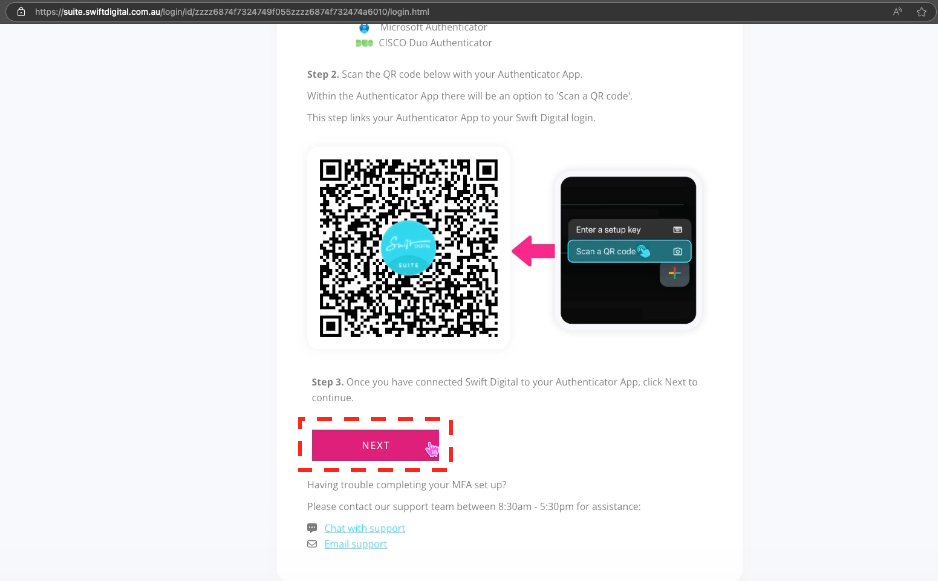Click 'This step links your Authenticator App' sentence
Screen dimensions: 938x581
[x=451, y=117]
